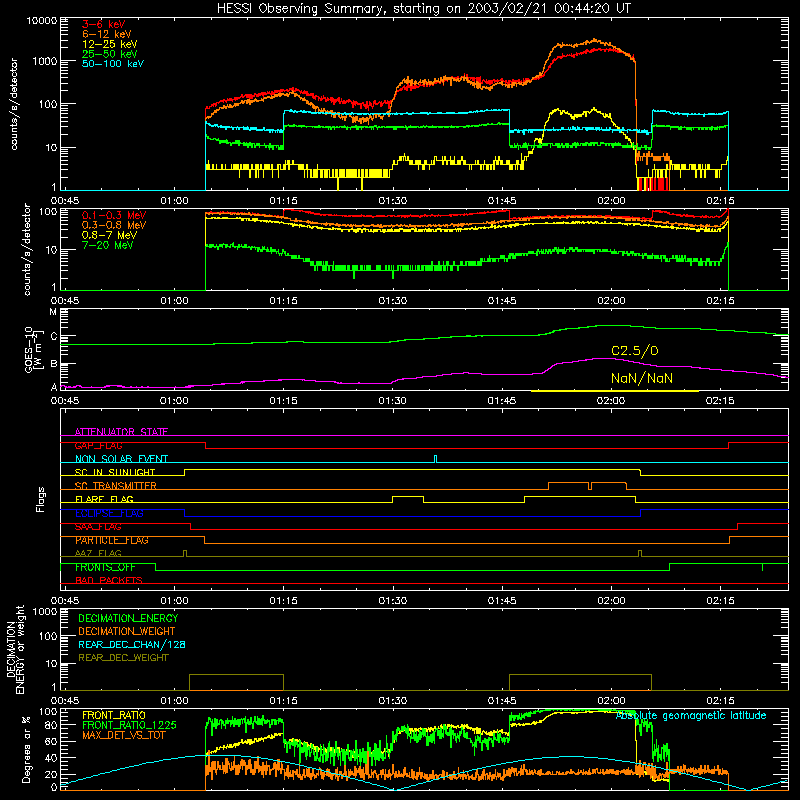Click the 01:30 tick under the keV panel
800x800 pixels.
392,201
